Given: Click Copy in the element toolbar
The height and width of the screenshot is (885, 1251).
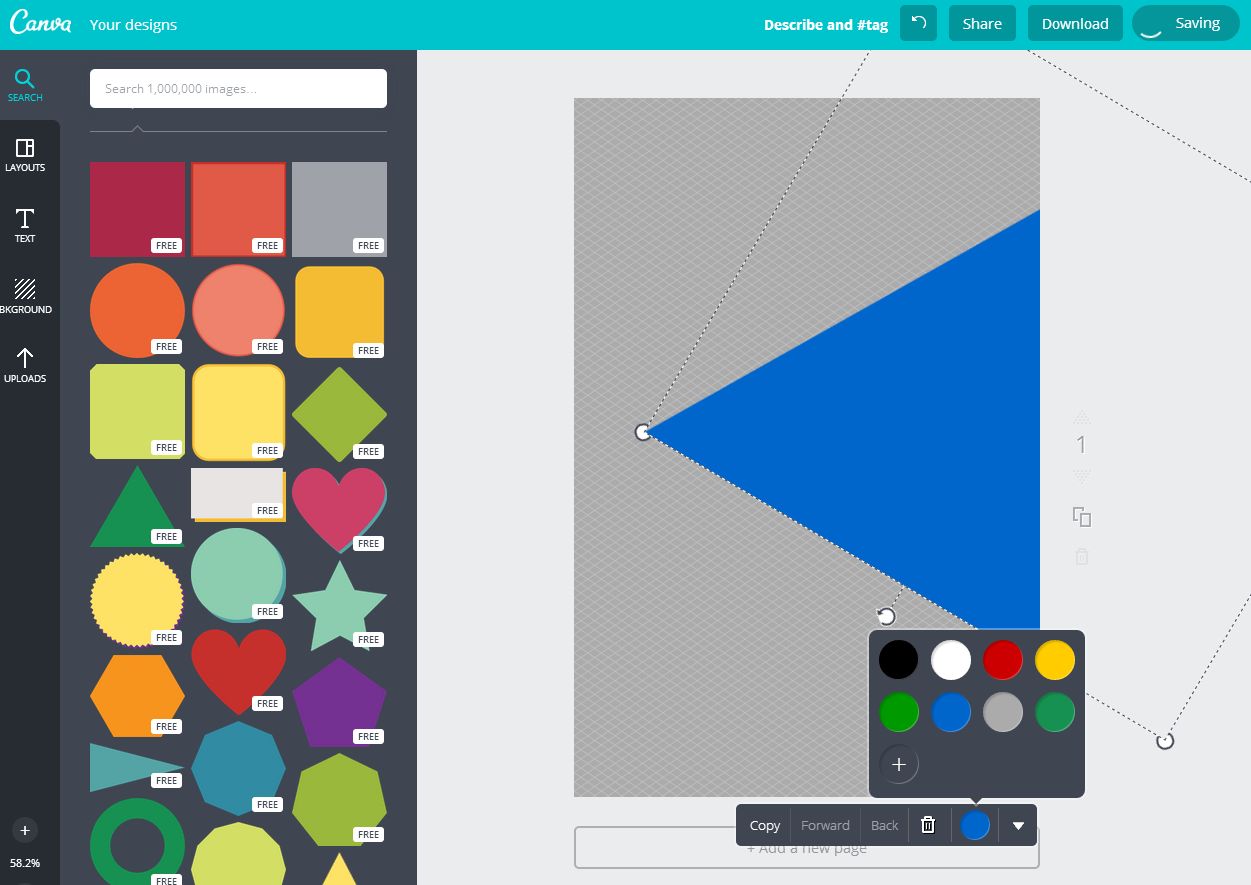Looking at the screenshot, I should [x=764, y=825].
